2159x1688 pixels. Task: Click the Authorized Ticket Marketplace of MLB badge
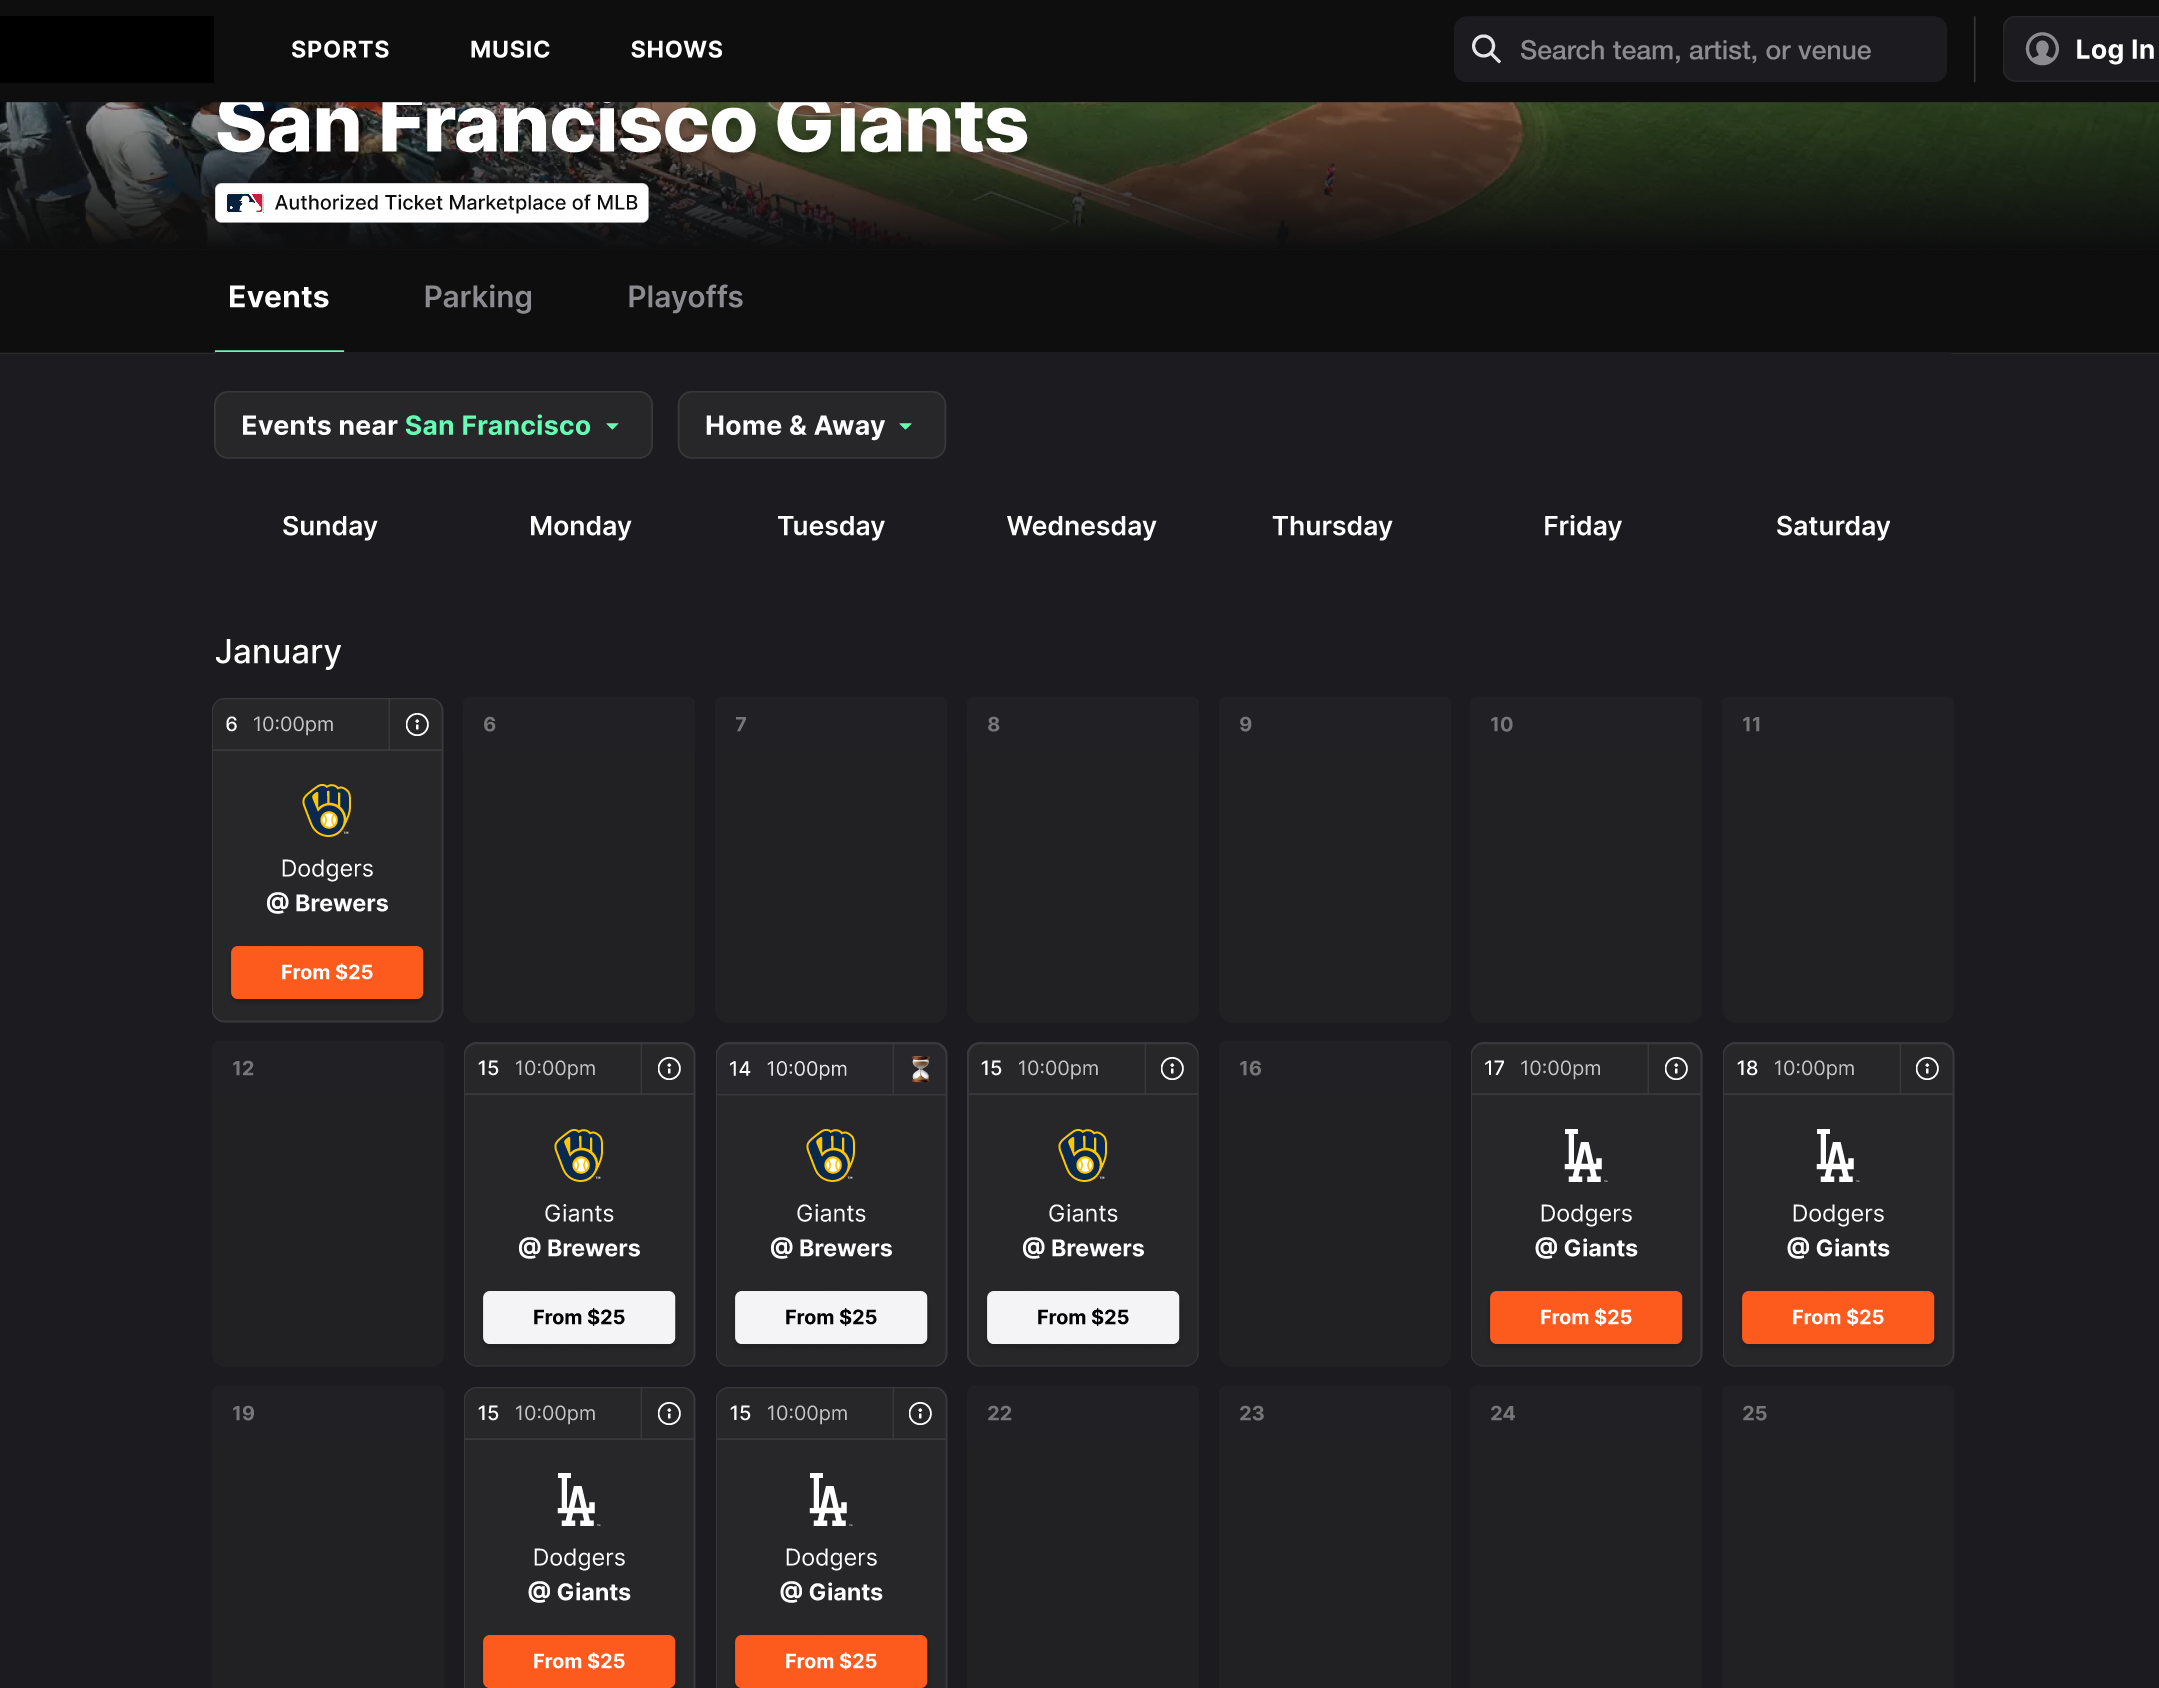pos(432,203)
